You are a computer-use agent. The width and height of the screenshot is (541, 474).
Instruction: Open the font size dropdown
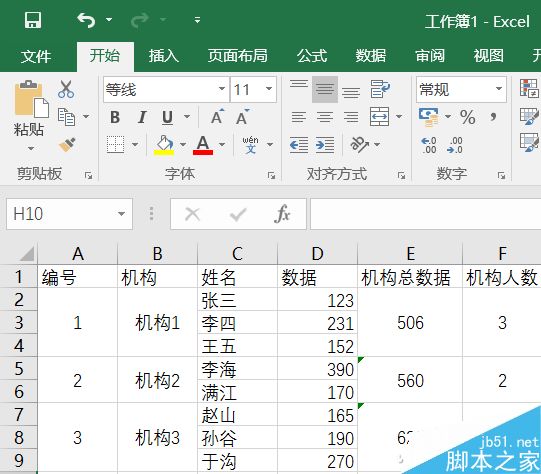[x=269, y=89]
